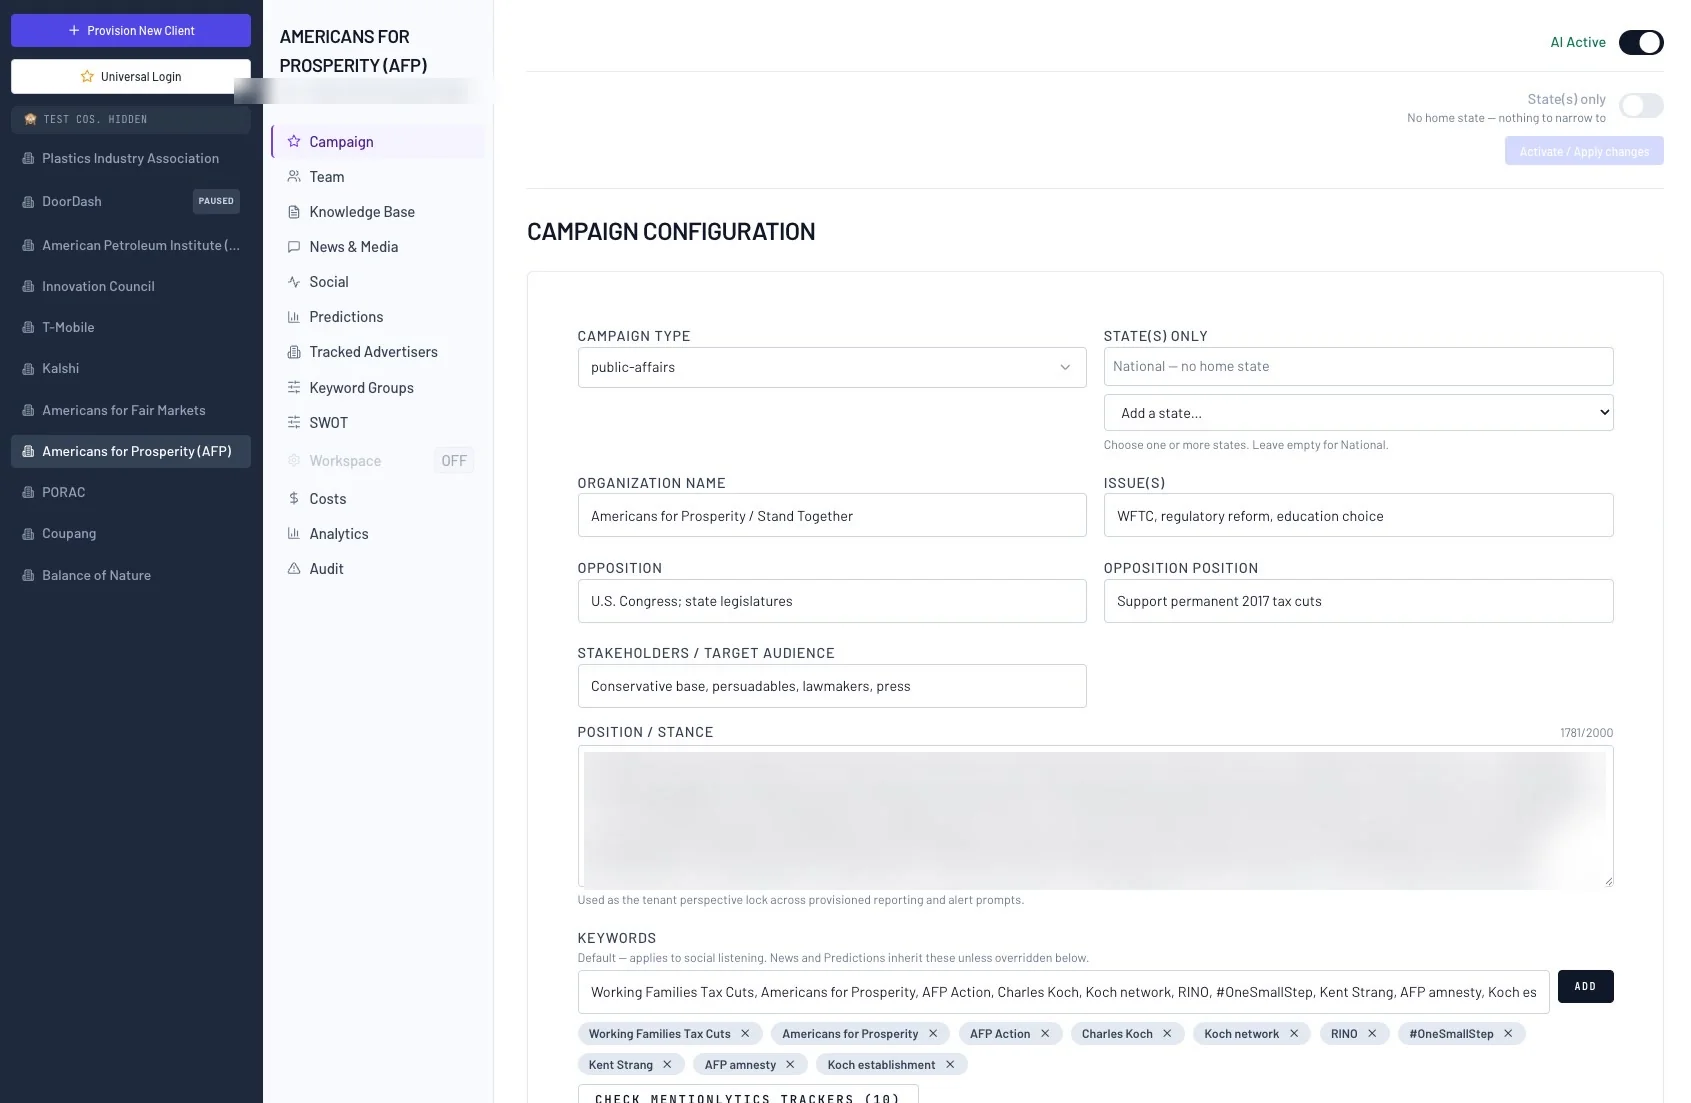
Task: Click Check Mentionlytics Trackers button
Action: pyautogui.click(x=748, y=1096)
